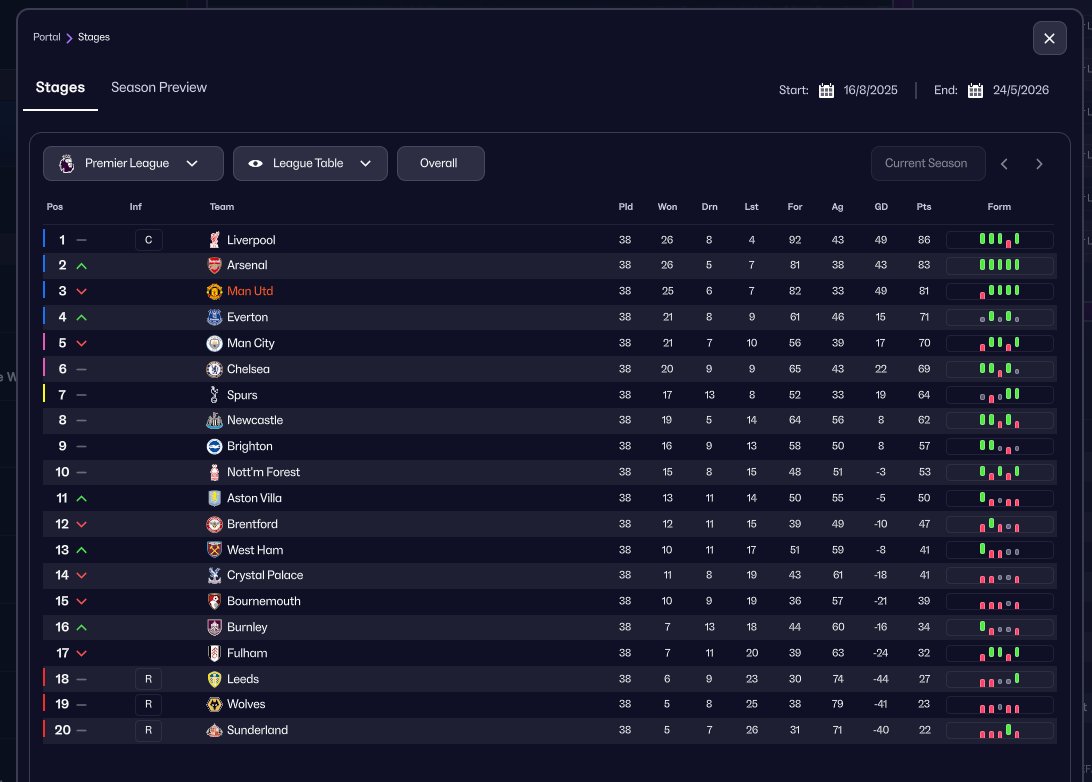This screenshot has width=1092, height=782.
Task: Click the End date calendar icon
Action: (975, 90)
